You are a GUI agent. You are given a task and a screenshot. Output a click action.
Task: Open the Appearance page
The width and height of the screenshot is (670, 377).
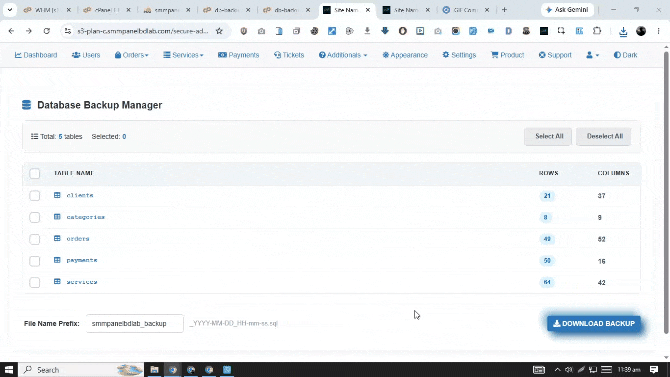tap(405, 55)
